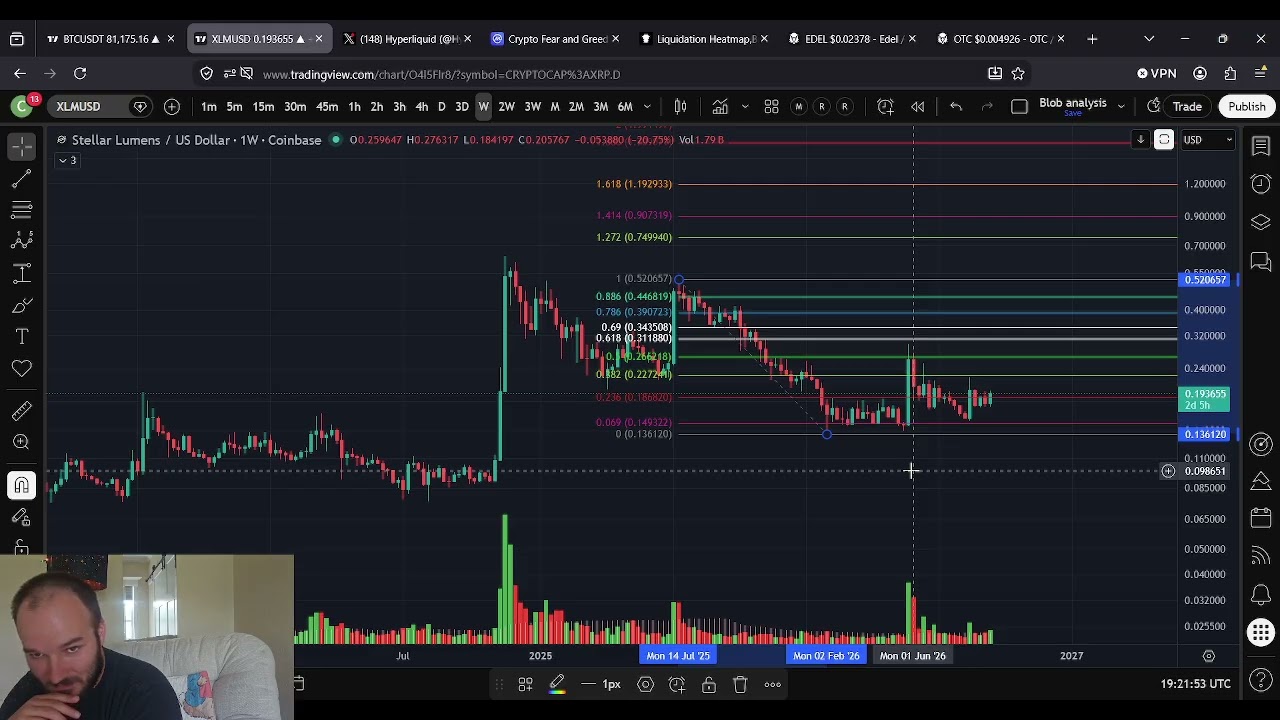
Task: Switch to OTC $0.004926 tab
Action: tap(1000, 39)
